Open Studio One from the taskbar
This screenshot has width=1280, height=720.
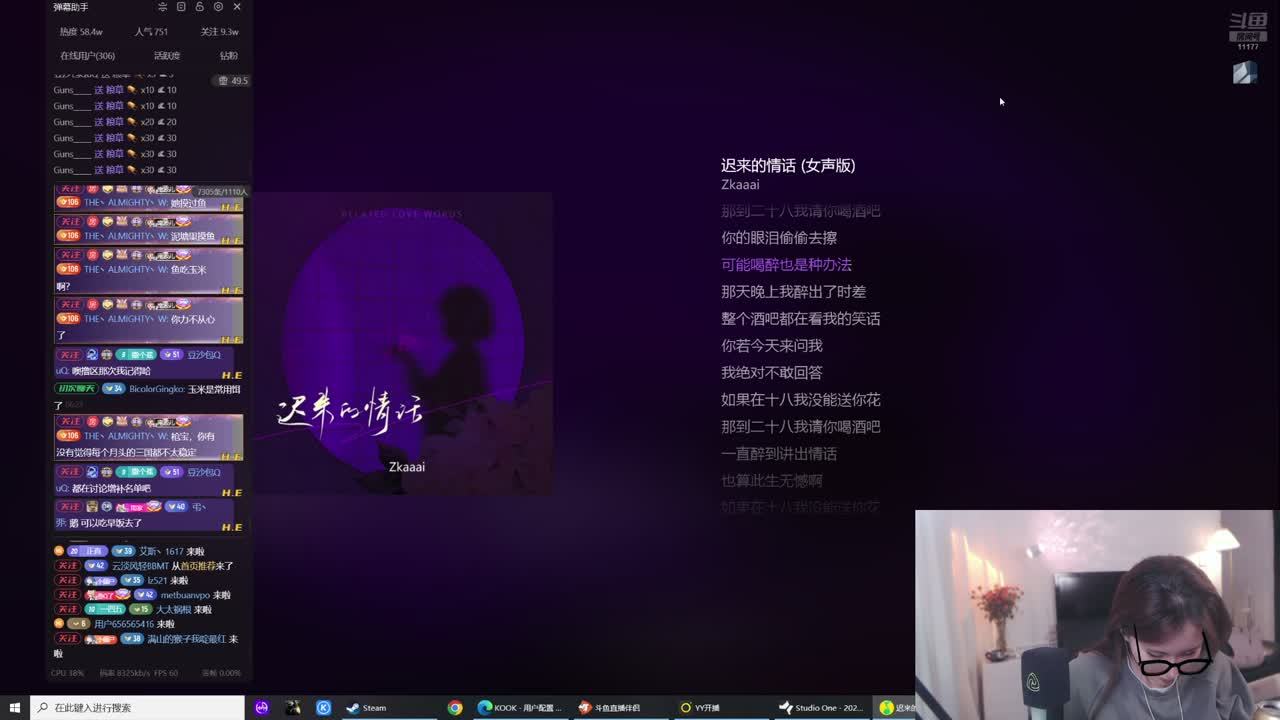click(822, 707)
